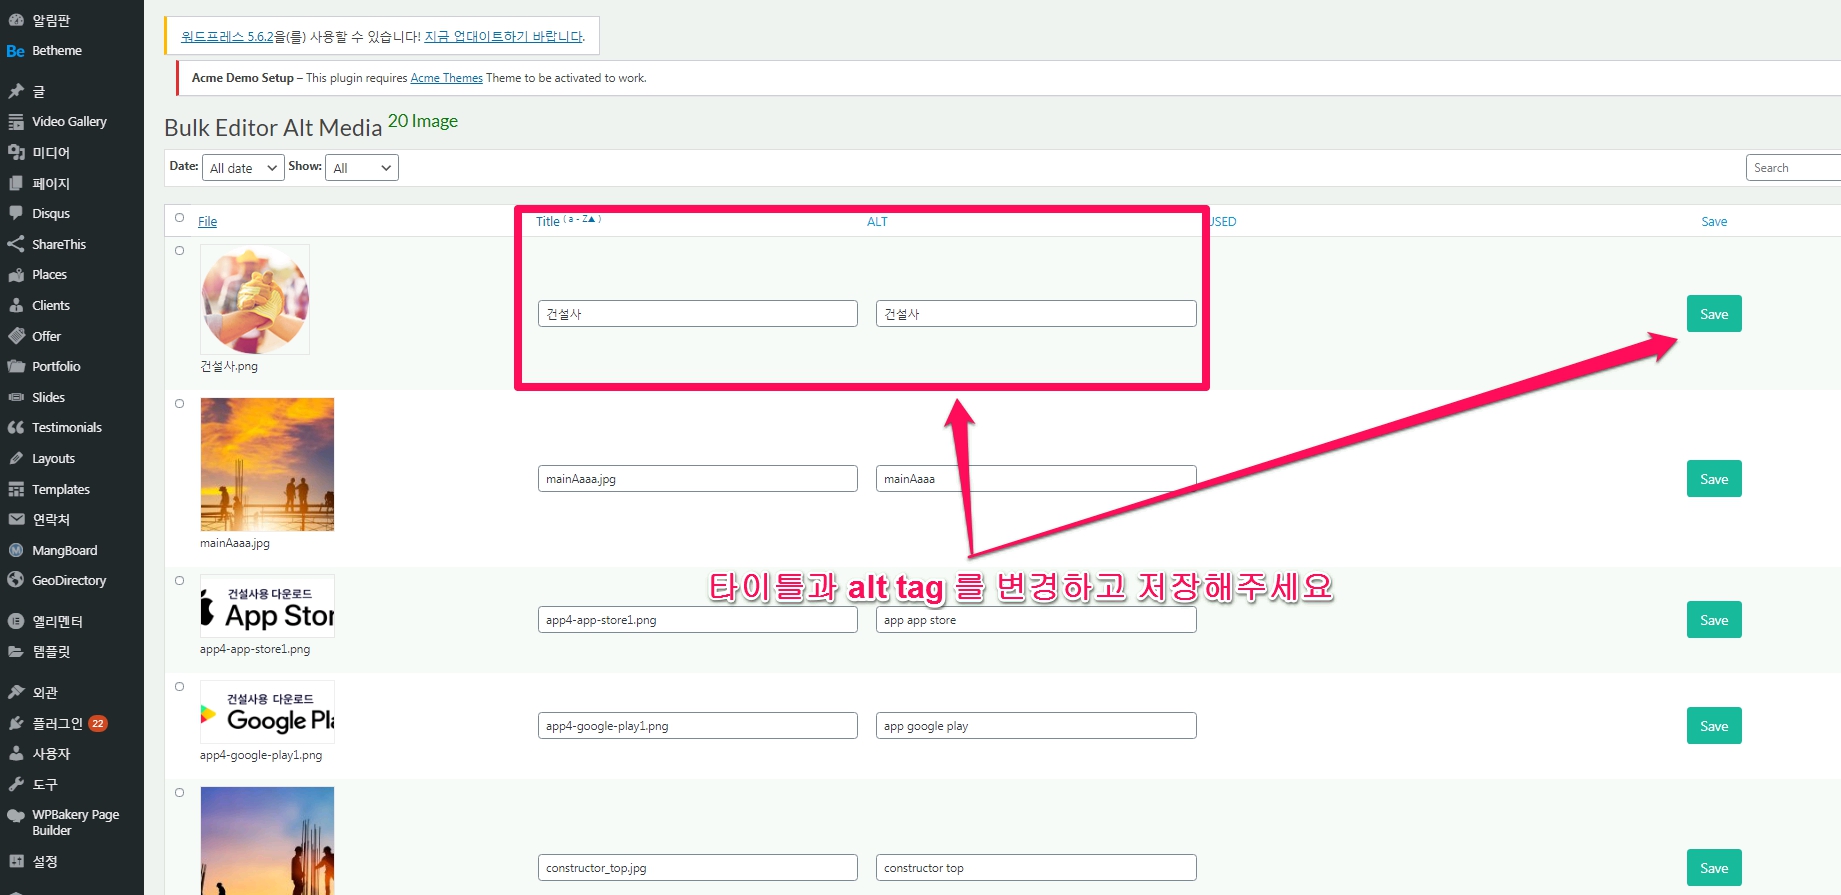Click the sunset mainAaaa.jpg thumbnail
1841x895 pixels.
[x=267, y=464]
